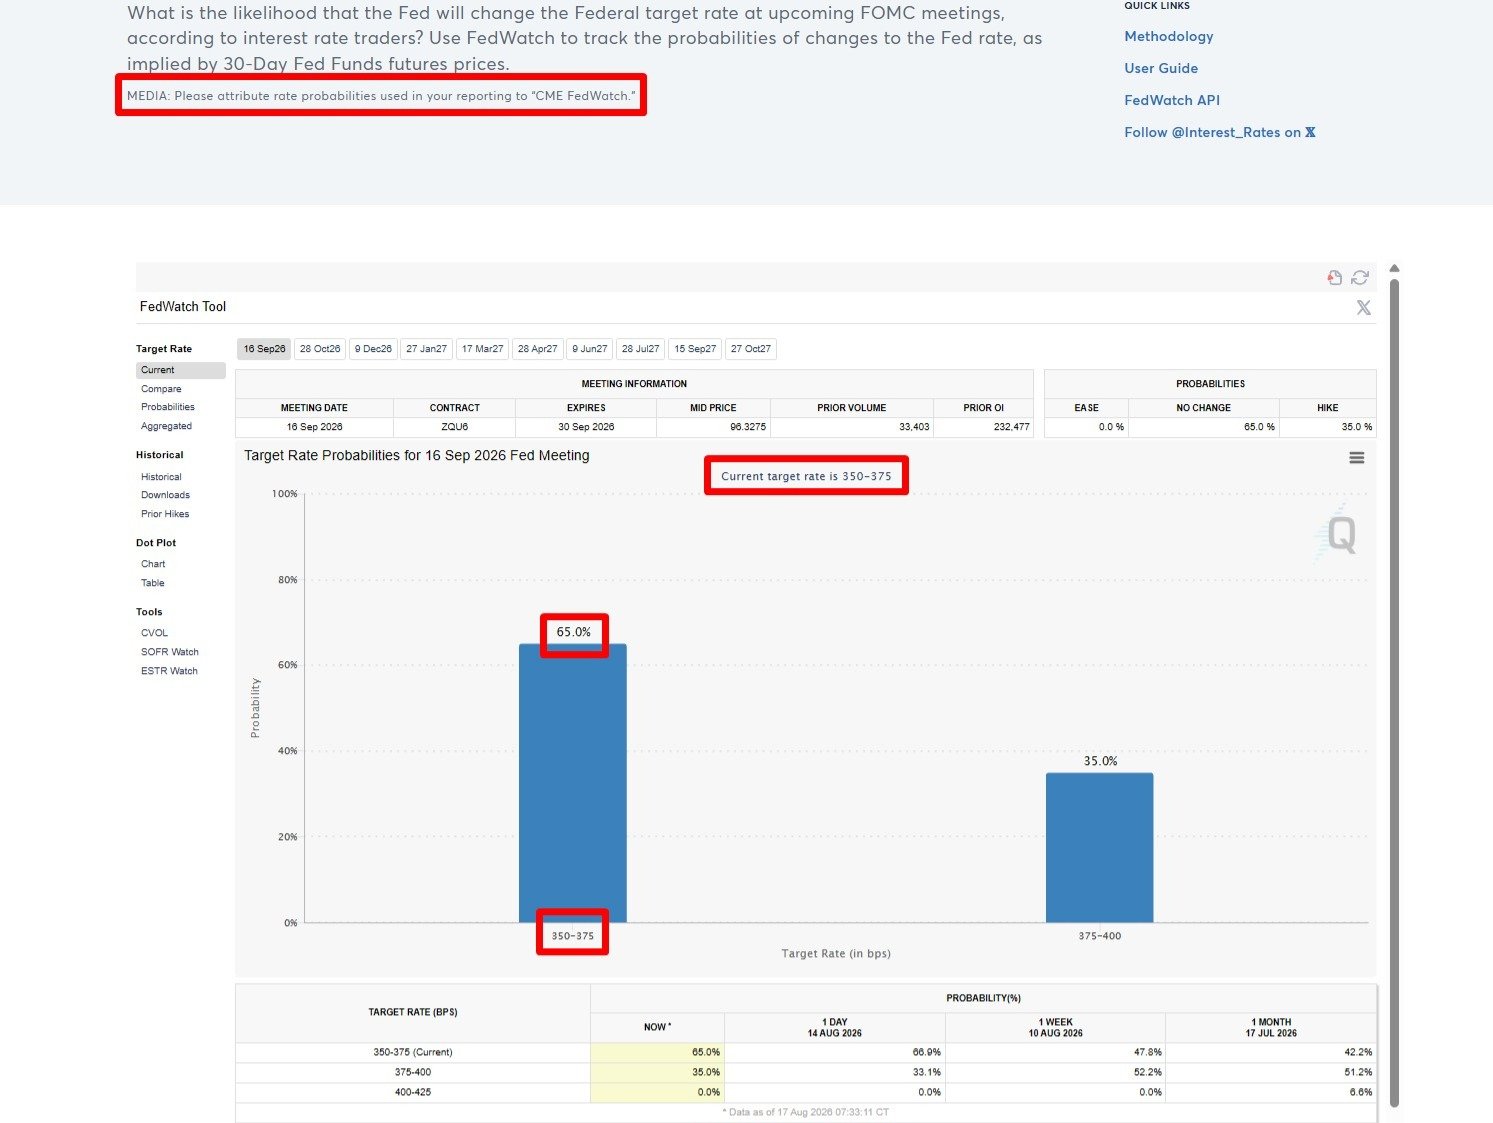This screenshot has height=1123, width=1493.
Task: Open the FedWatch API link
Action: click(x=1172, y=100)
